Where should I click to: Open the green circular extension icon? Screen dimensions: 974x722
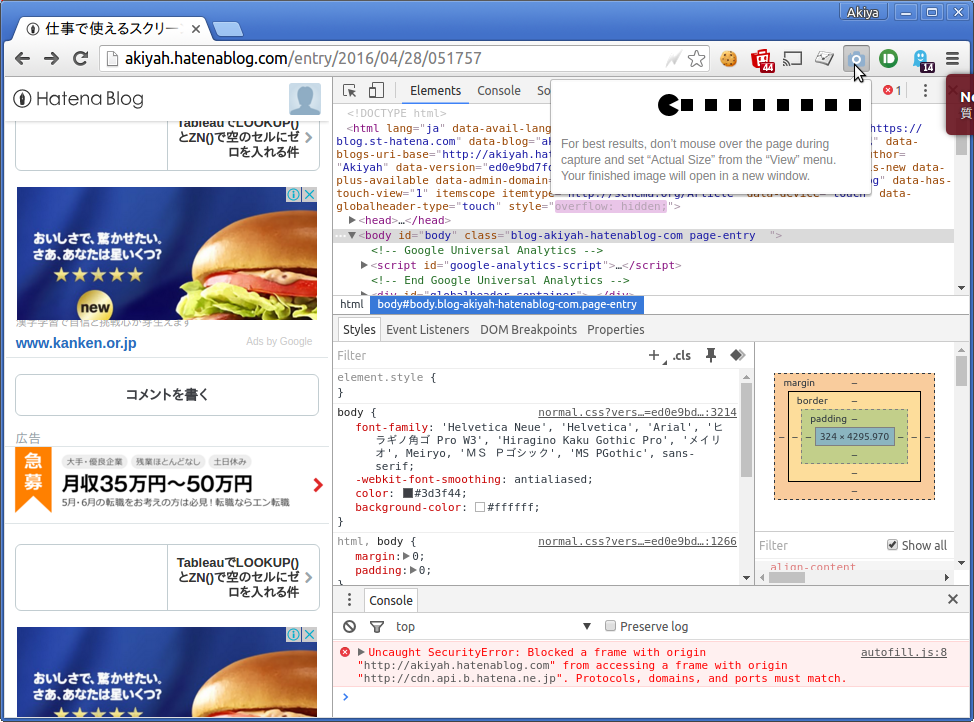coord(888,58)
